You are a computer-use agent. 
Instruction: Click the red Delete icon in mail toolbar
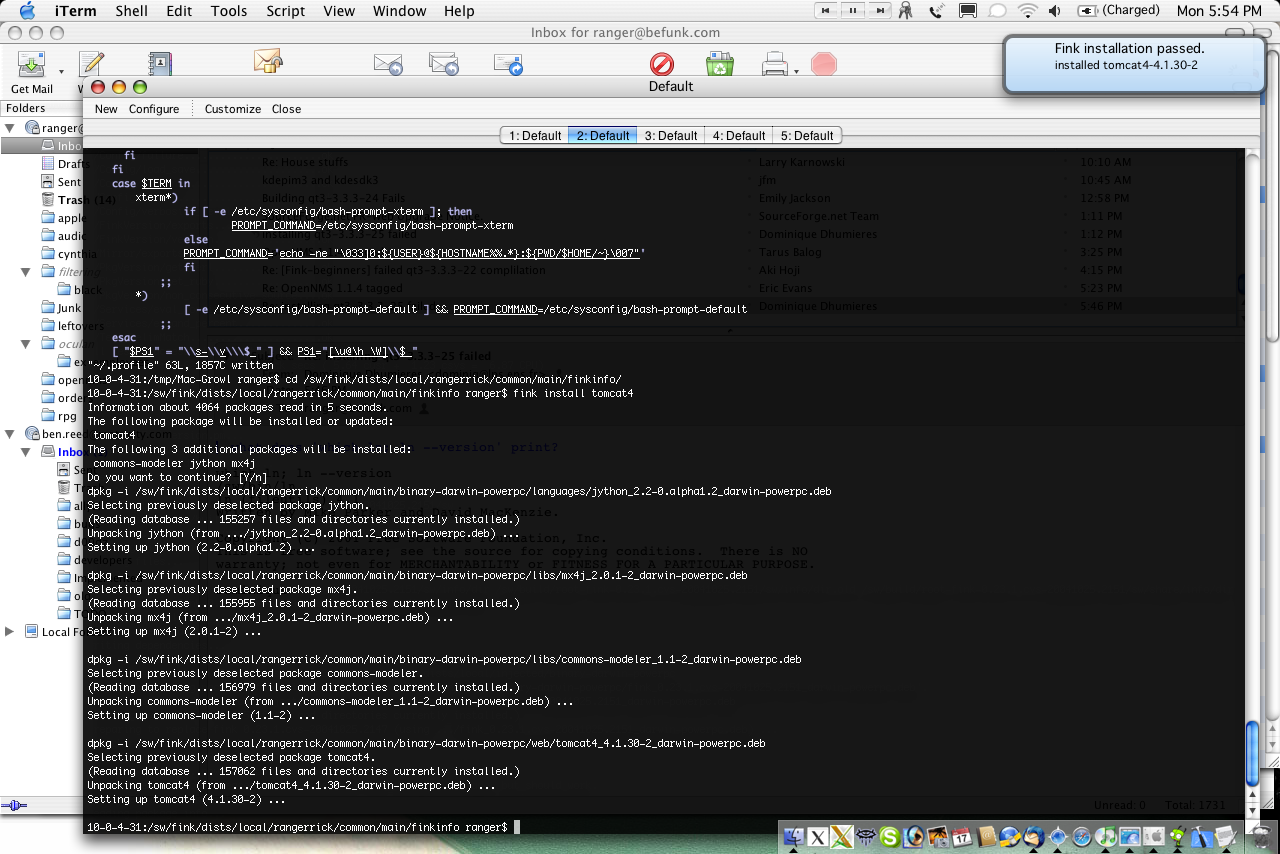(662, 65)
